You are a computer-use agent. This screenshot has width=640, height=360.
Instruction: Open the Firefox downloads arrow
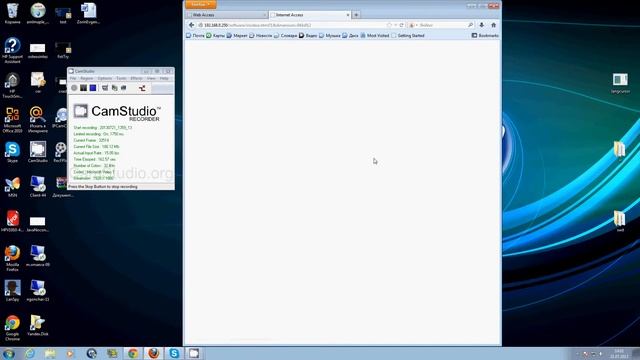[x=482, y=25]
